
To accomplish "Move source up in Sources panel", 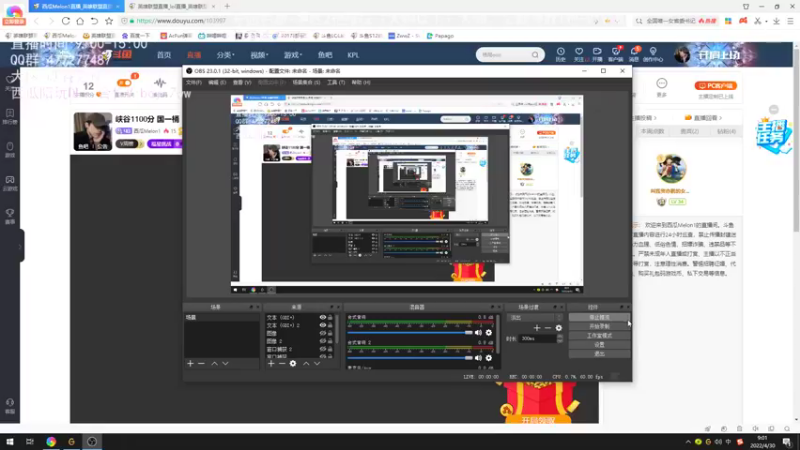I will click(306, 363).
